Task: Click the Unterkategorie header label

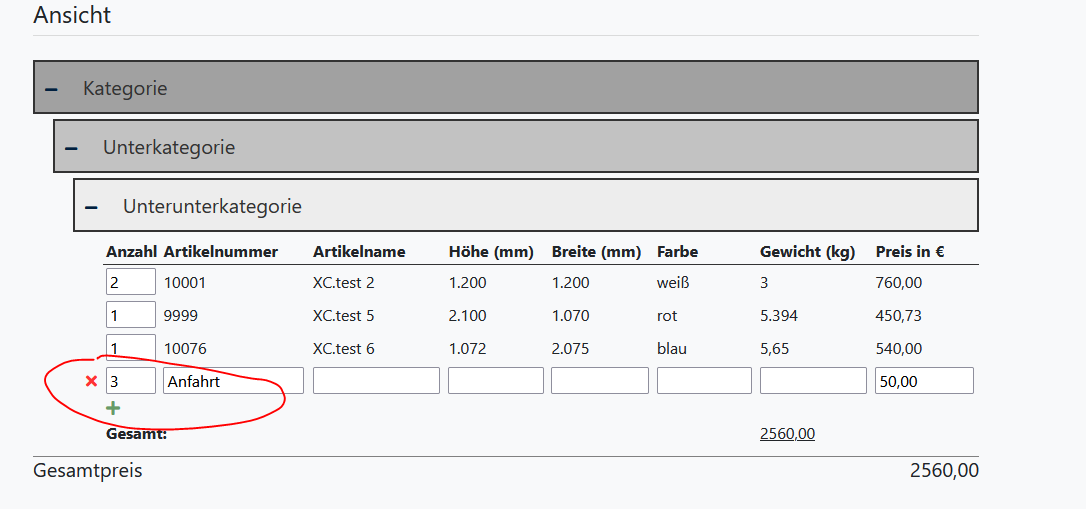Action: 169,148
